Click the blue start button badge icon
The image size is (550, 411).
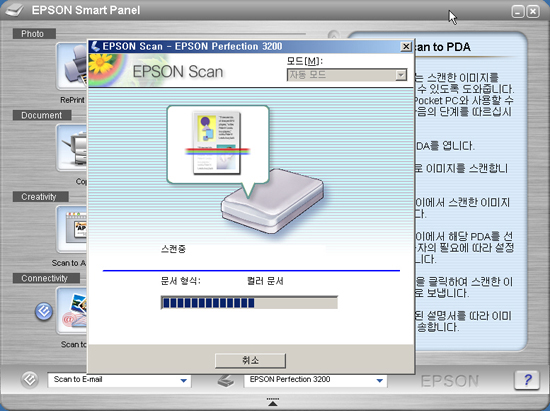[x=44, y=311]
